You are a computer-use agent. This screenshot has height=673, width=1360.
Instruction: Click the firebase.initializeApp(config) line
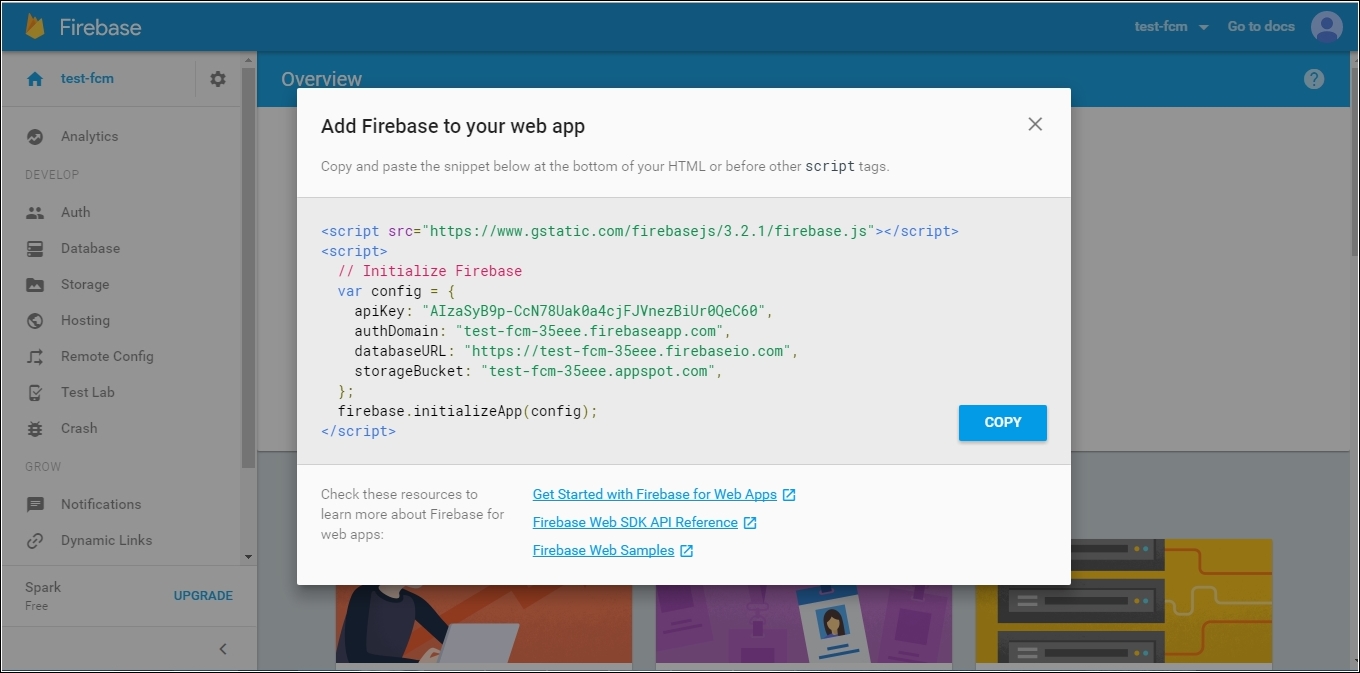(x=468, y=411)
